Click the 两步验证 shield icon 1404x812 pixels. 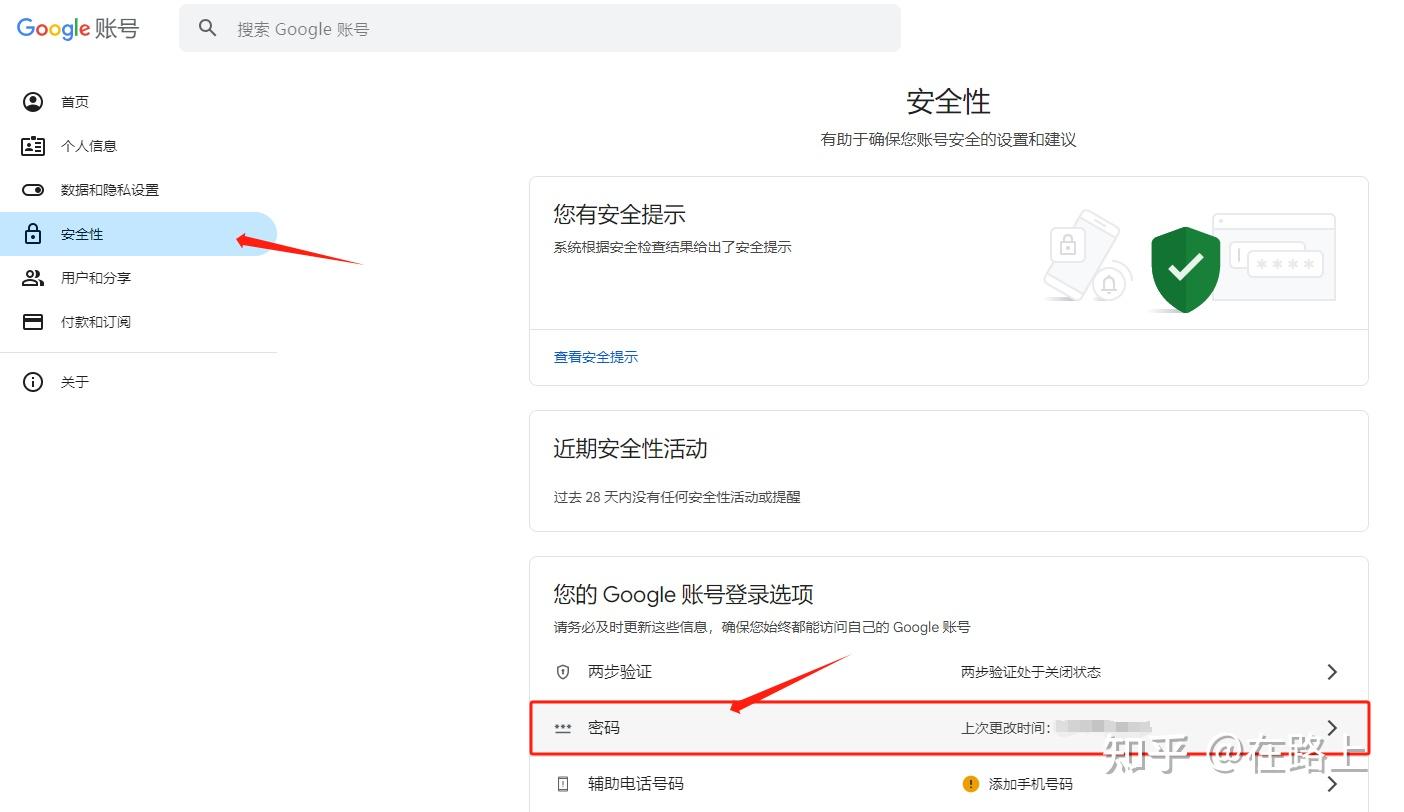pos(563,672)
